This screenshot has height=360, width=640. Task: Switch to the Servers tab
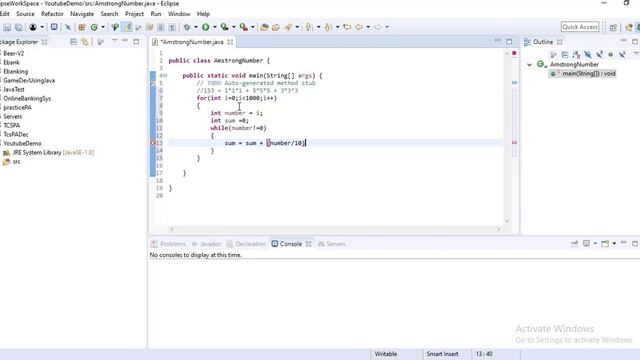pyautogui.click(x=332, y=244)
